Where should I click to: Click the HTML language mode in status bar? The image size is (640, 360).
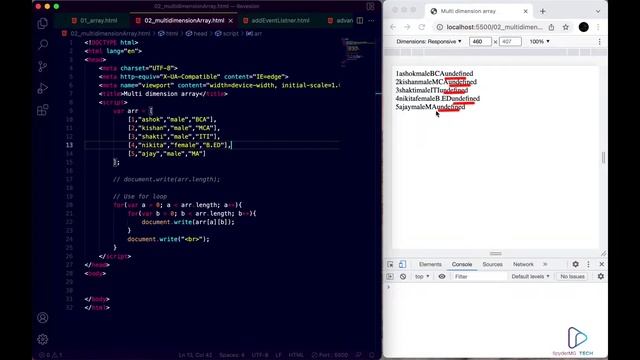[296, 355]
